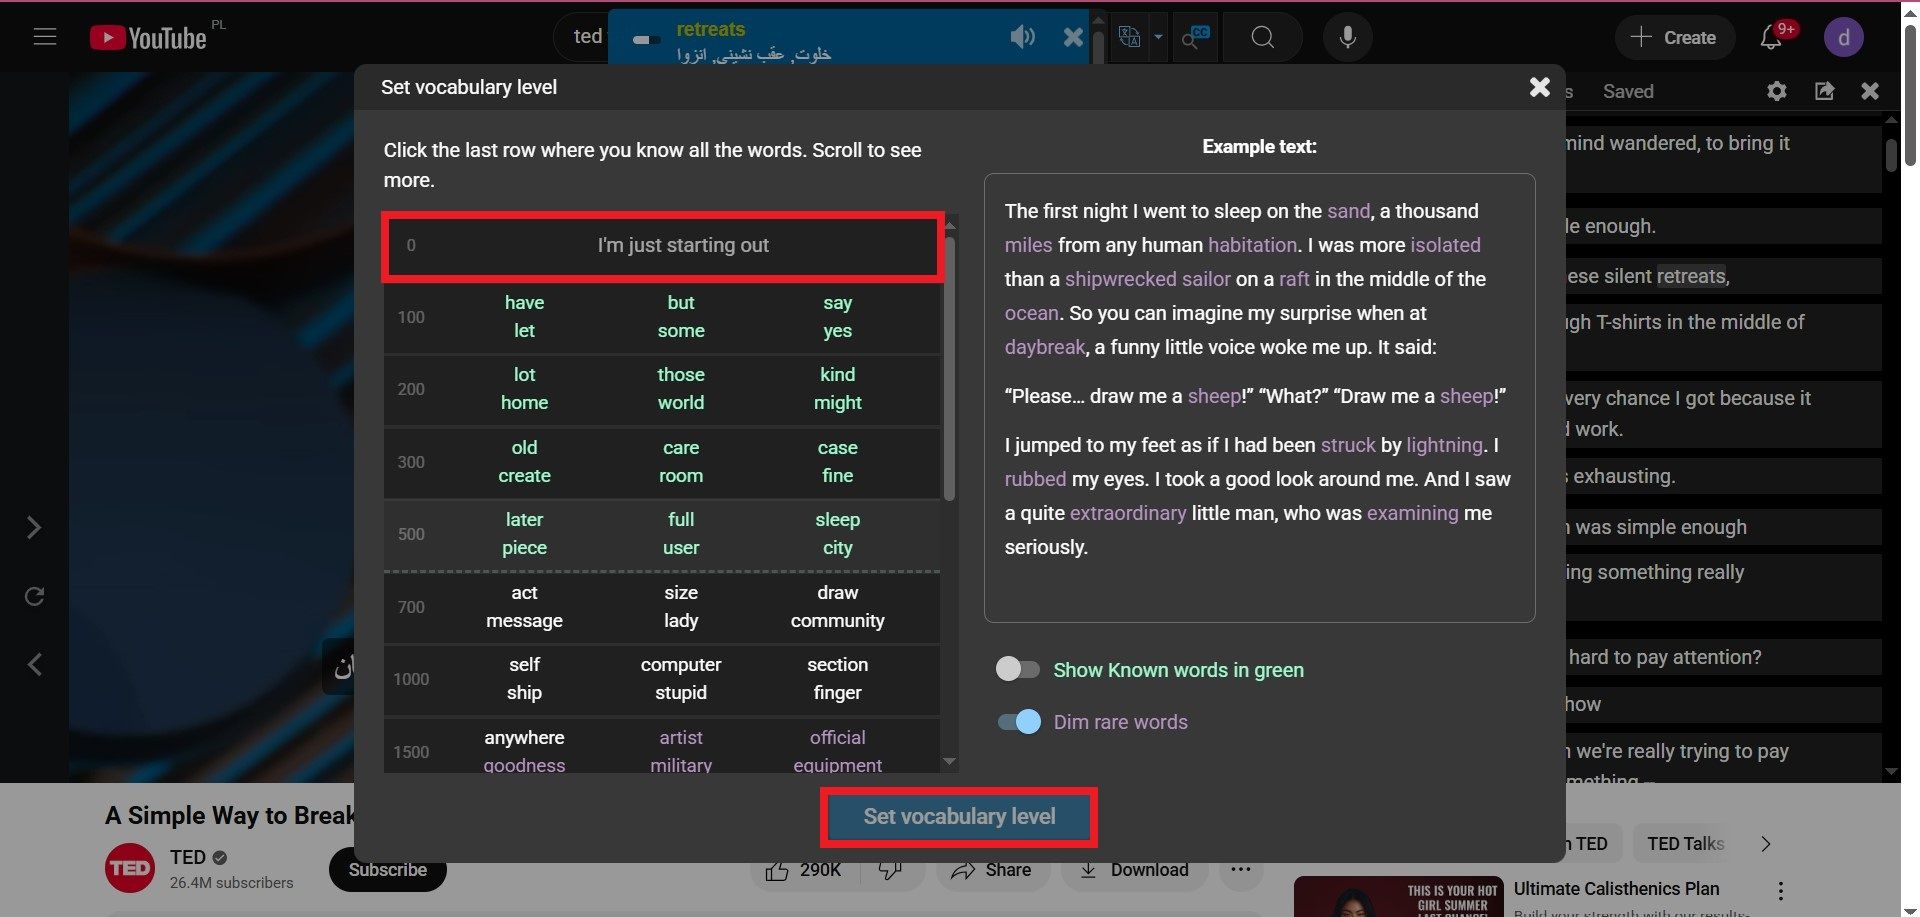The height and width of the screenshot is (917, 1920).
Task: Disable Dim rare words switch
Action: tap(1019, 722)
